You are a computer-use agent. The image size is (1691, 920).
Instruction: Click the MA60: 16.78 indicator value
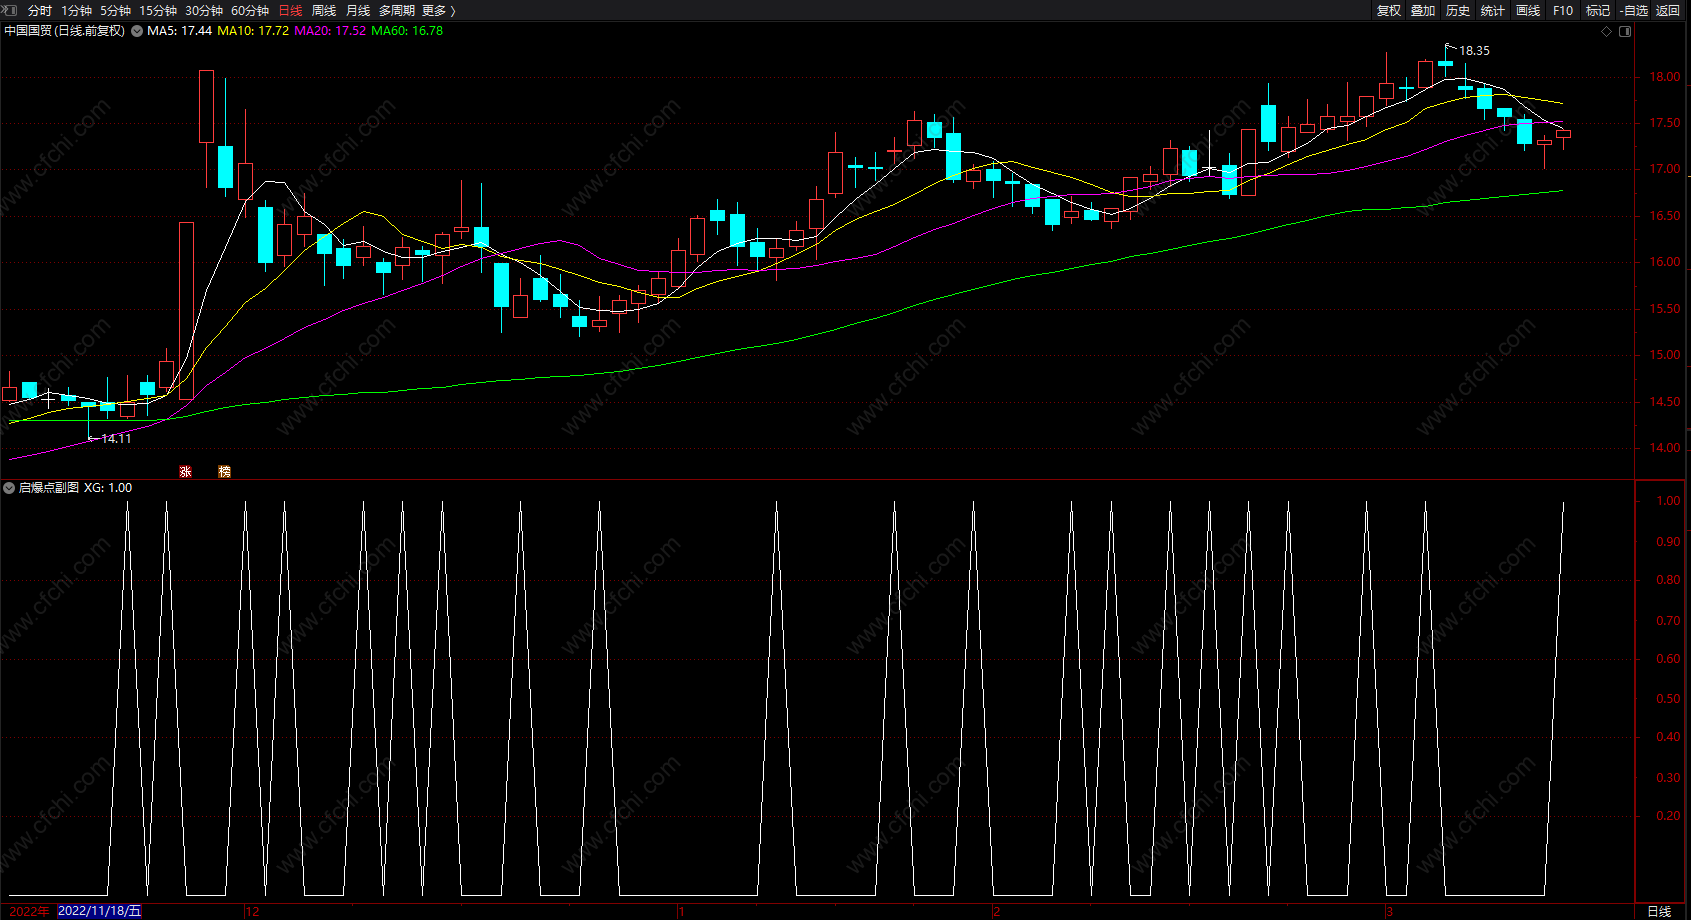(x=407, y=31)
